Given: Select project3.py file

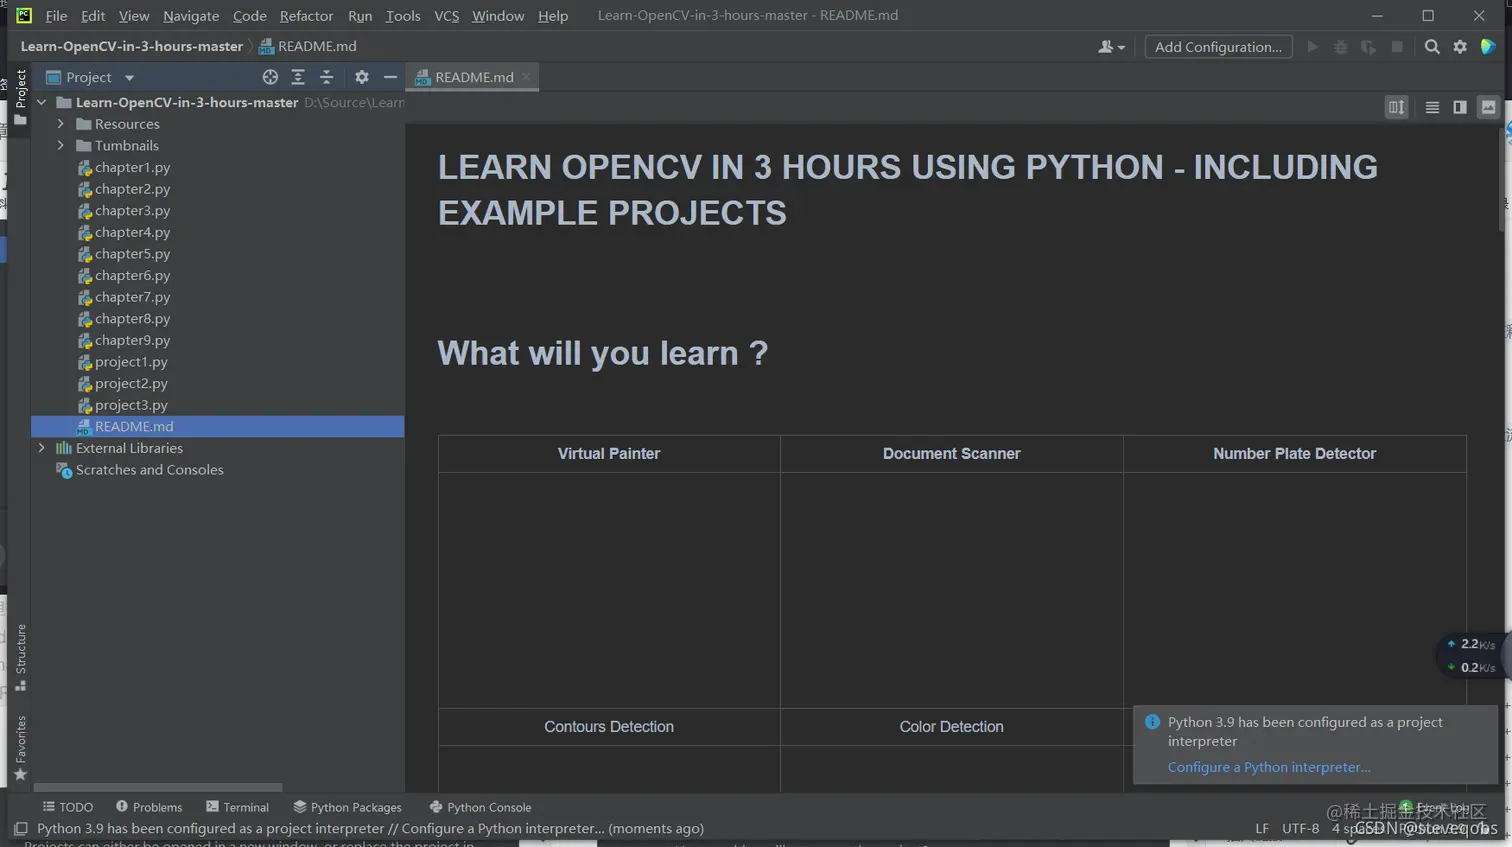Looking at the screenshot, I should (x=131, y=405).
